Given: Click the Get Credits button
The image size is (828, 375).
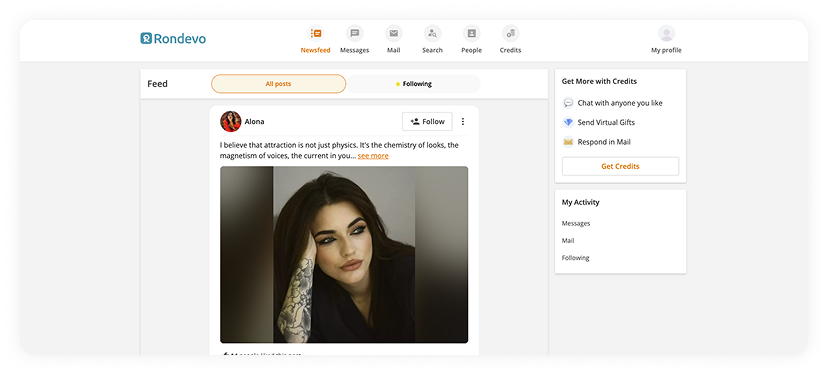Looking at the screenshot, I should click(620, 166).
